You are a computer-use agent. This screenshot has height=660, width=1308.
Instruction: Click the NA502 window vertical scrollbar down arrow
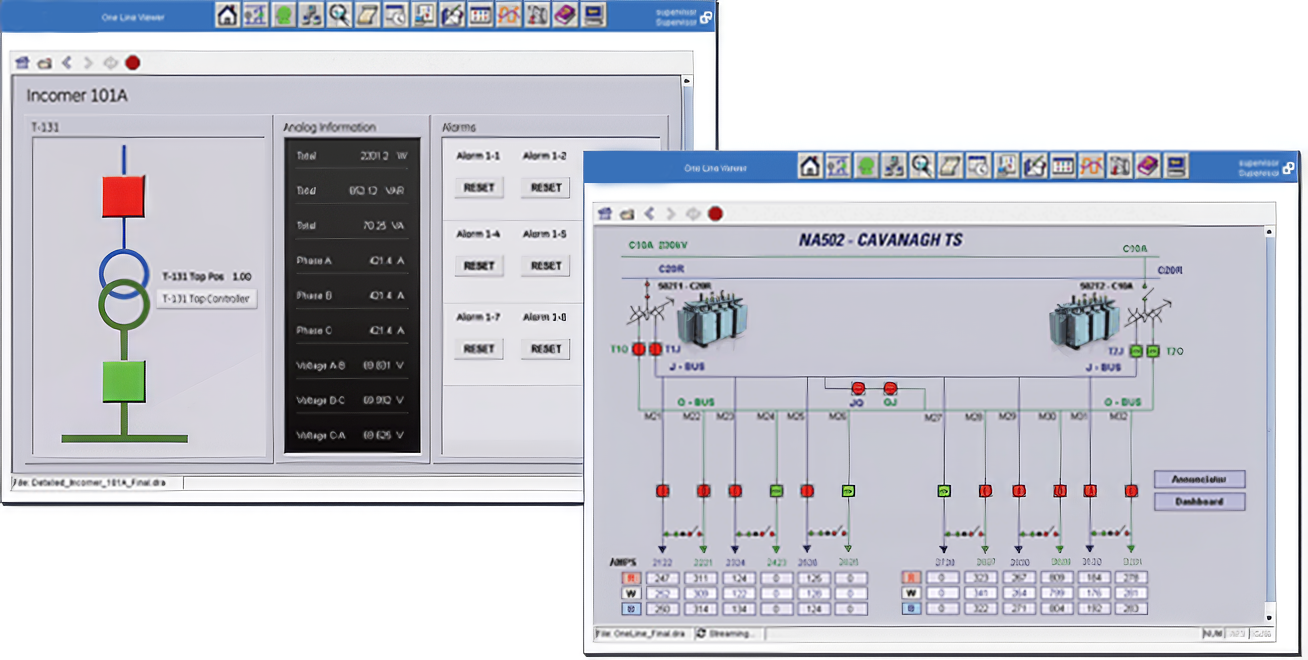coord(1268,617)
